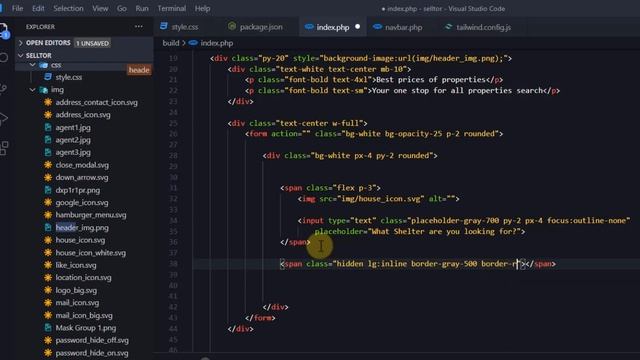Open address_icon.svg file
The width and height of the screenshot is (640, 360).
click(83, 115)
